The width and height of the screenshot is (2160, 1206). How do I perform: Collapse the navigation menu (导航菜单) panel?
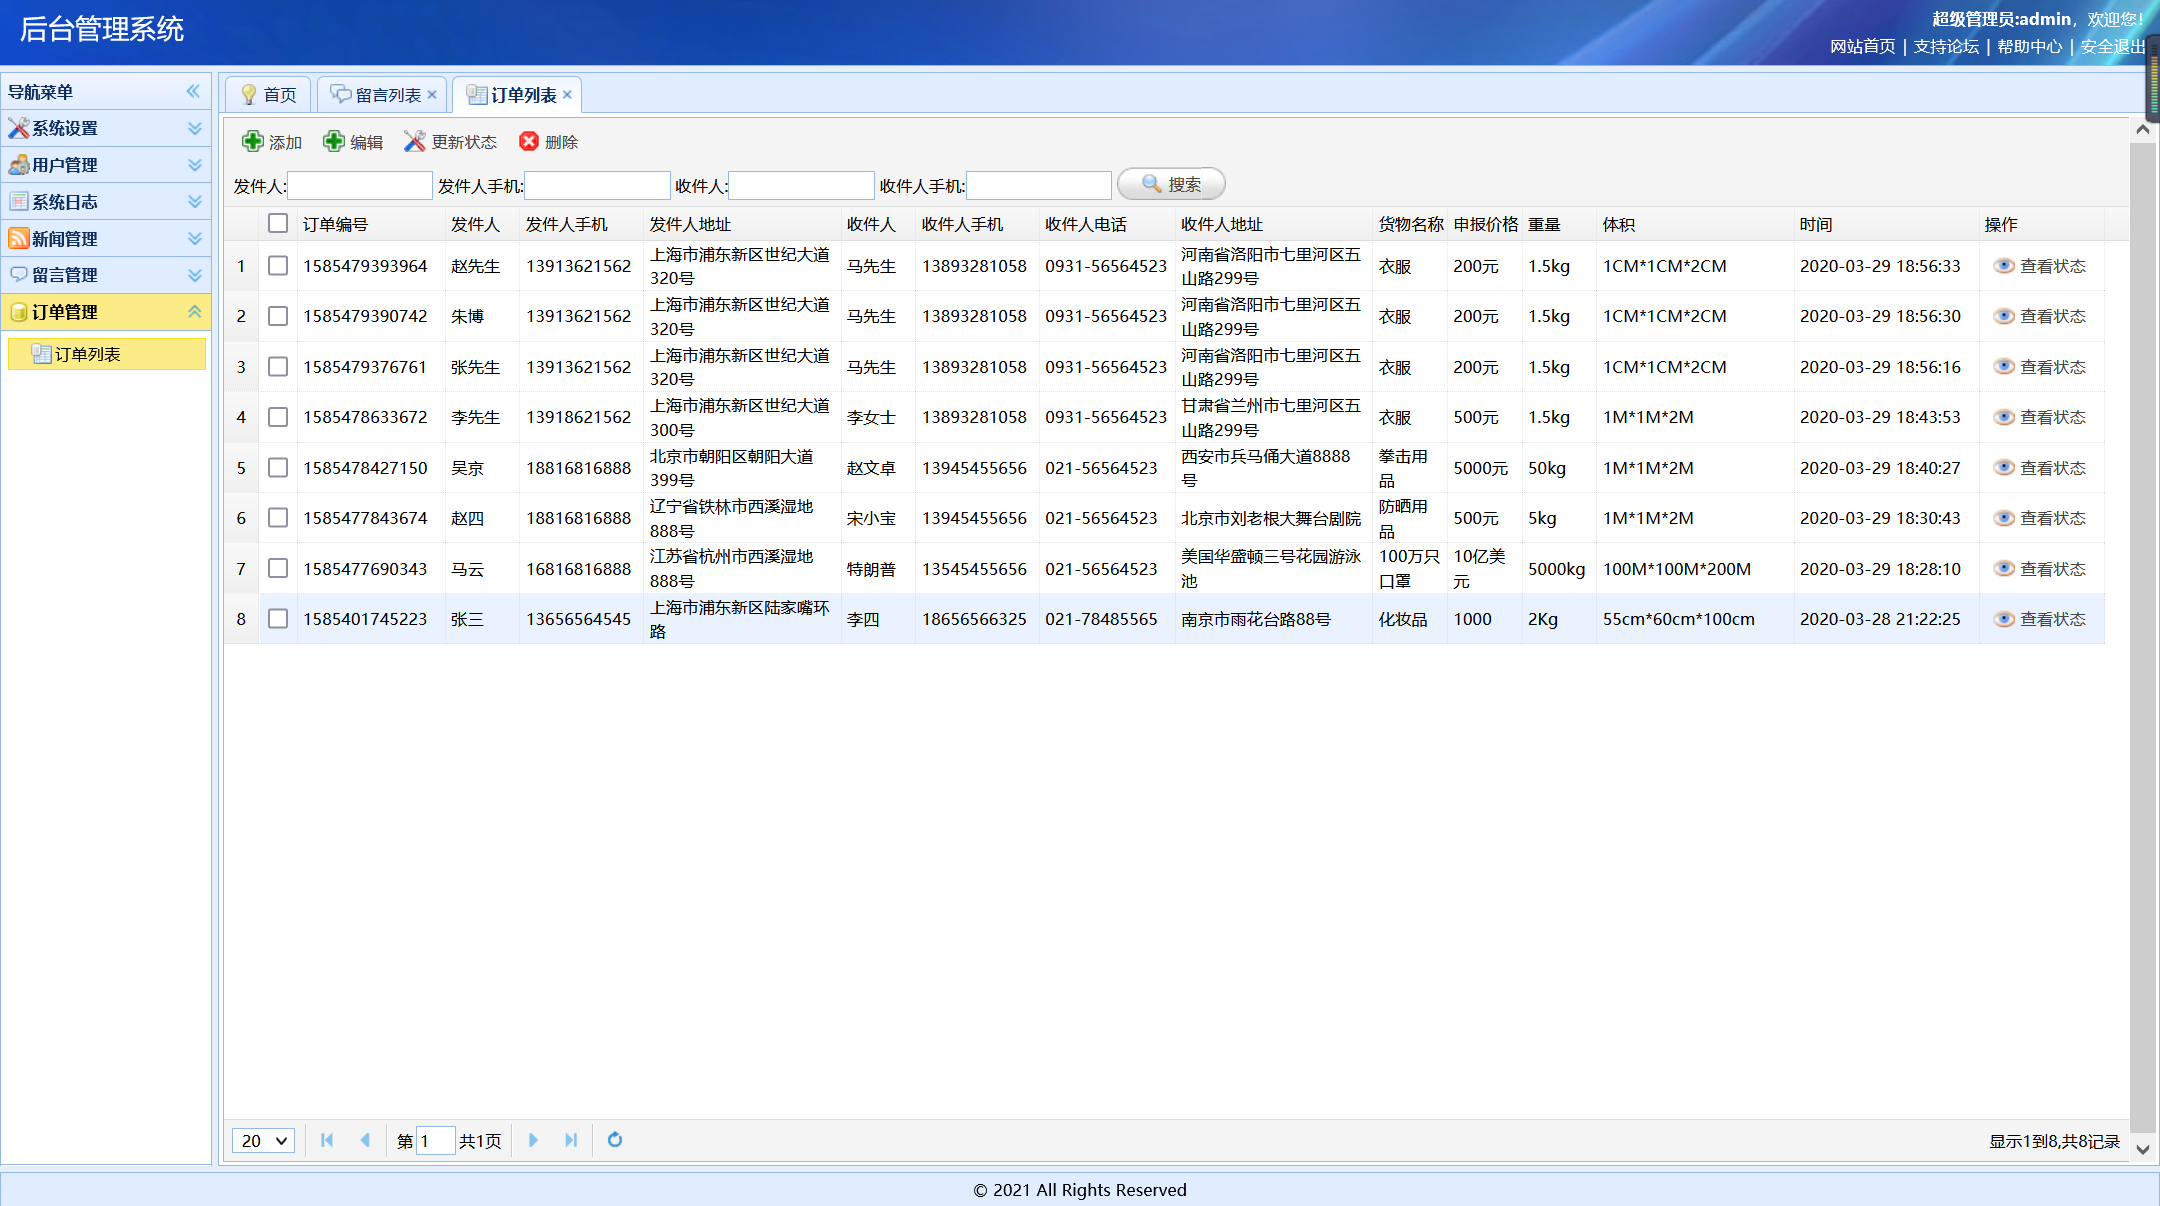pyautogui.click(x=193, y=91)
